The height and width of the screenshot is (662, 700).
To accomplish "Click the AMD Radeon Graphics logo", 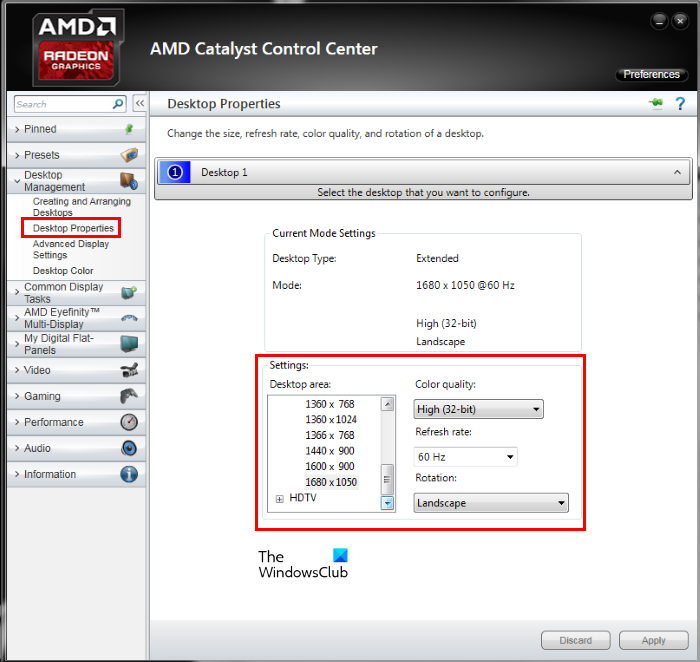I will tap(77, 48).
